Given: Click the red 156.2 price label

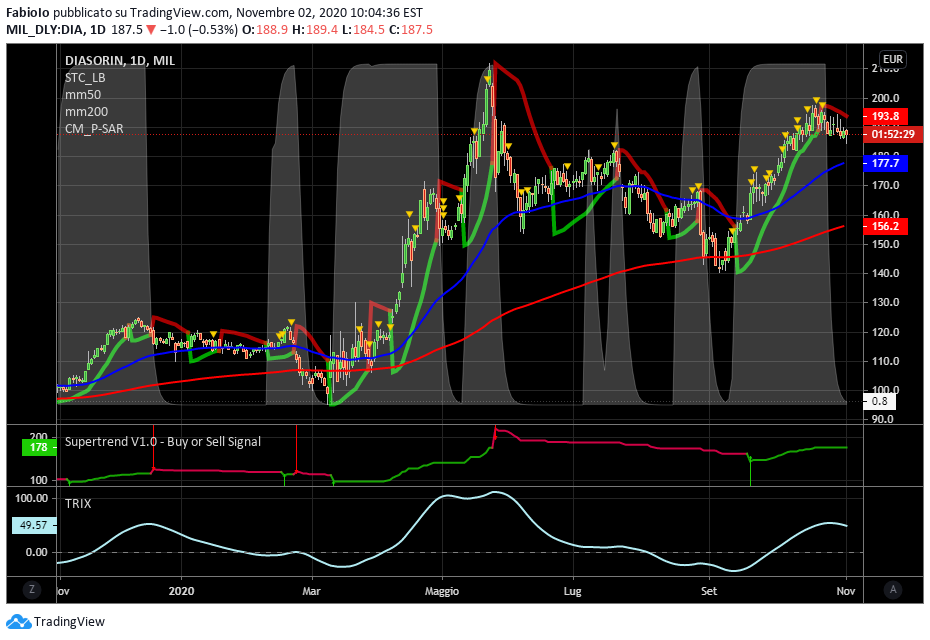Looking at the screenshot, I should tap(885, 226).
